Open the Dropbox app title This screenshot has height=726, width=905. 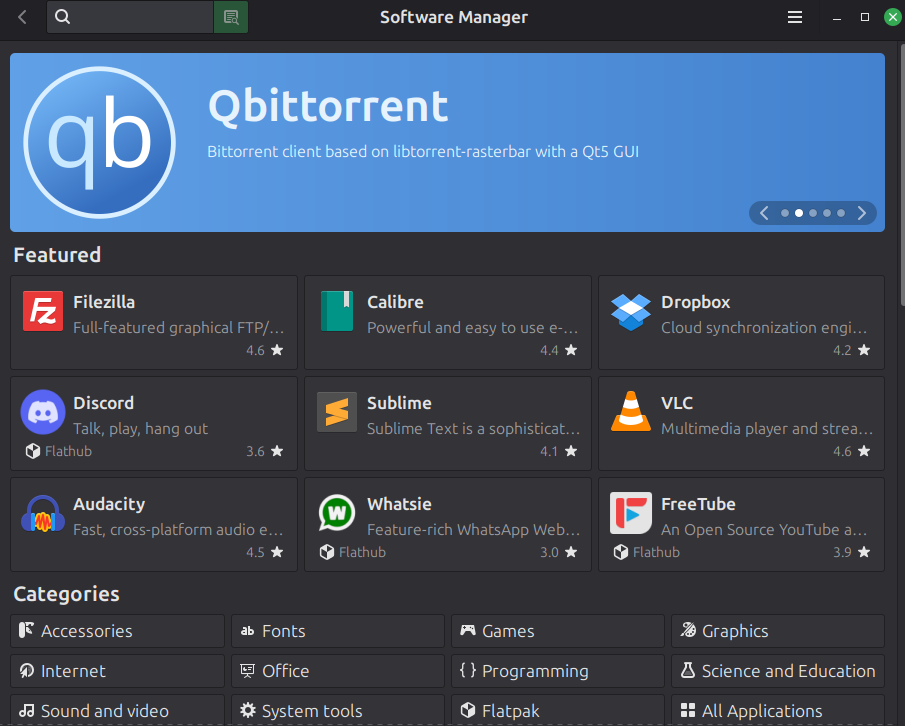(695, 302)
